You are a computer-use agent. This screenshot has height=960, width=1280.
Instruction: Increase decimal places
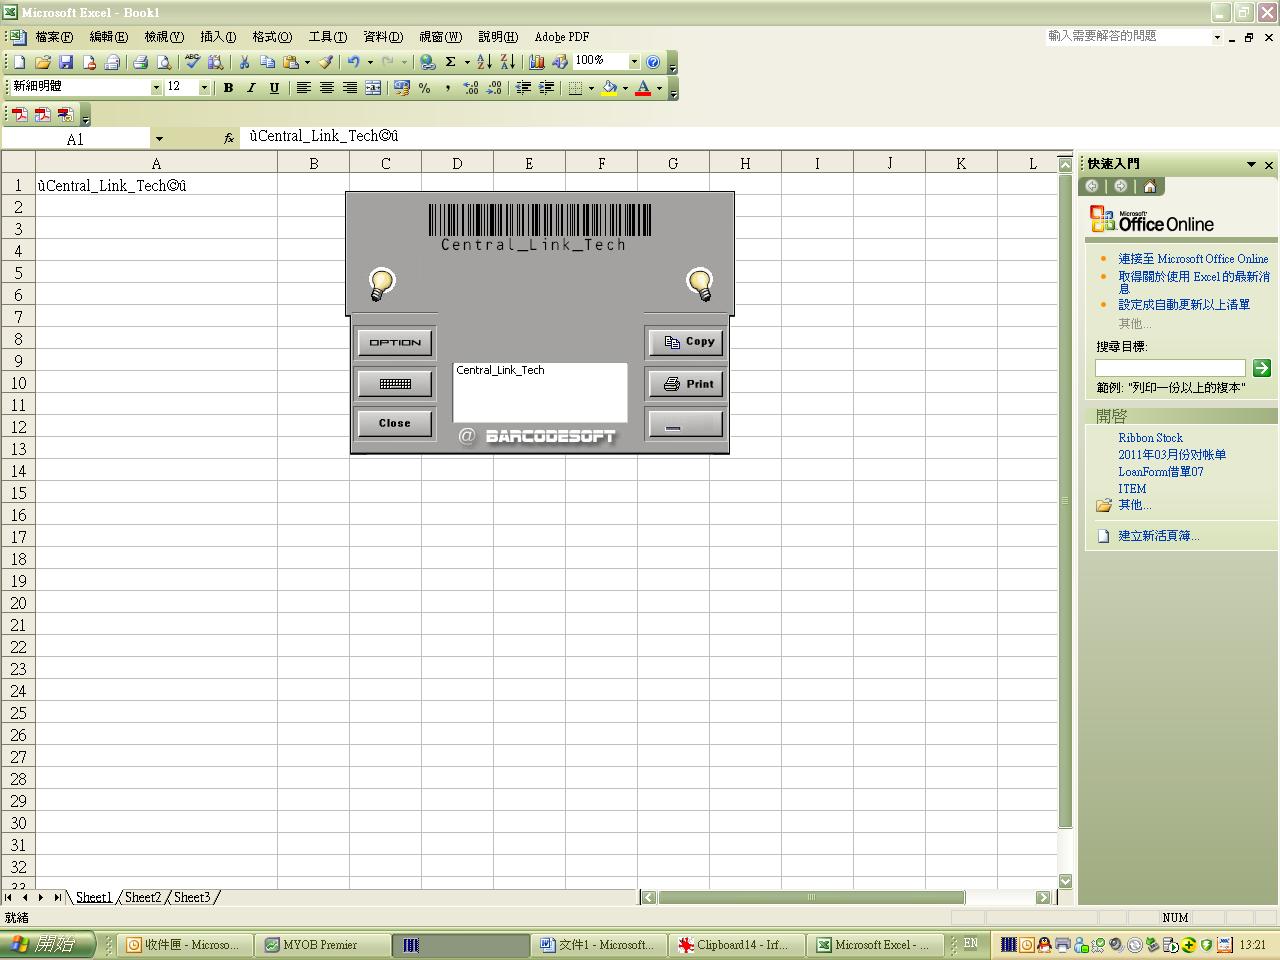pyautogui.click(x=470, y=88)
